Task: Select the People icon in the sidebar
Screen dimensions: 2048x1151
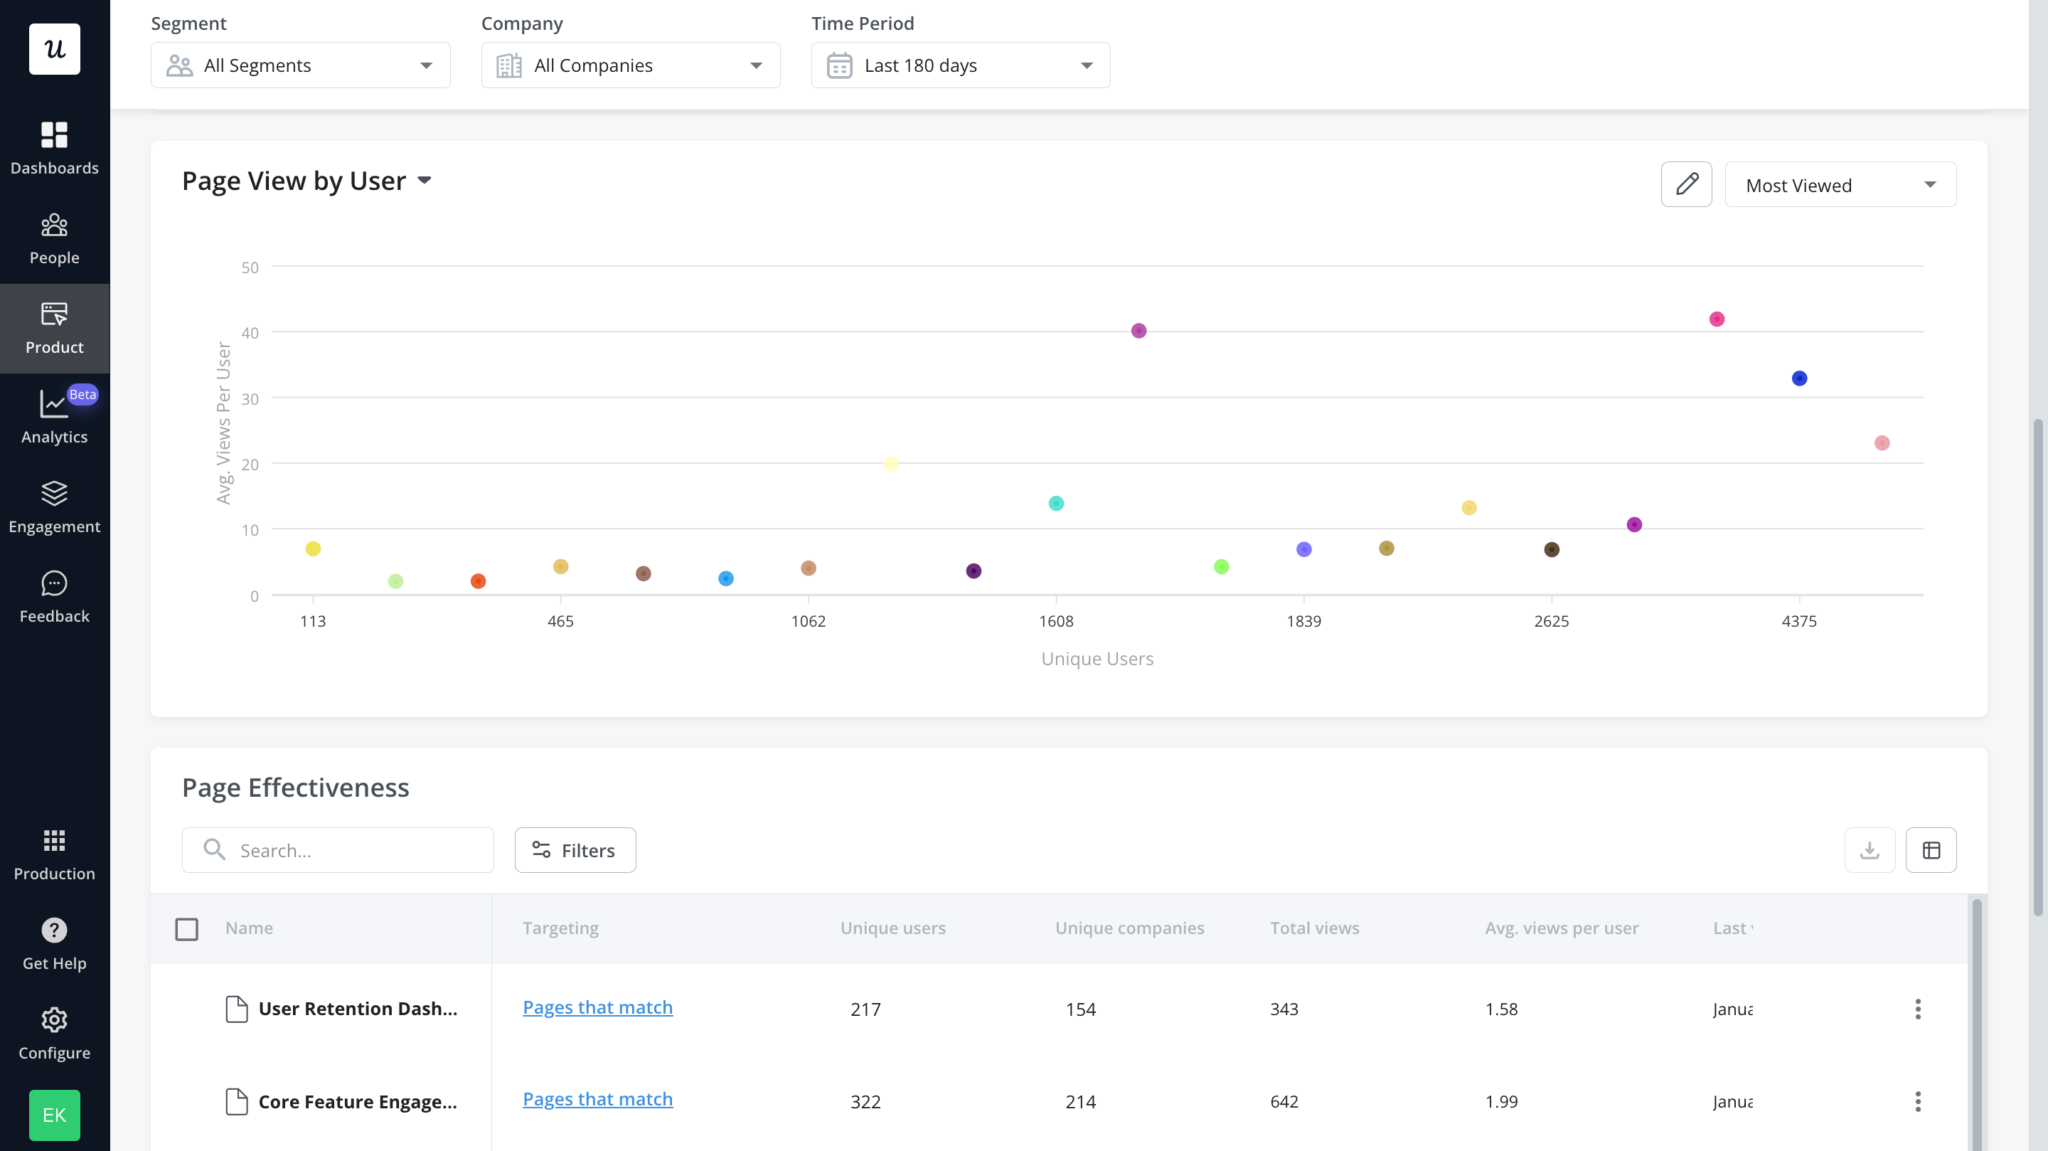Action: [x=55, y=237]
